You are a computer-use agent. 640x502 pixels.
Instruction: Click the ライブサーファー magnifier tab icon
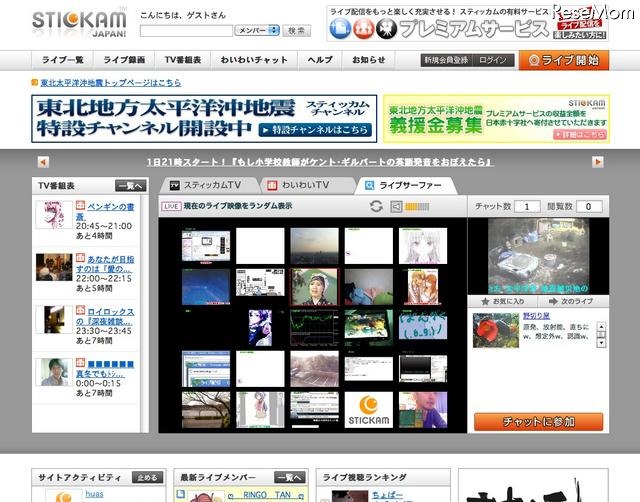coord(369,186)
